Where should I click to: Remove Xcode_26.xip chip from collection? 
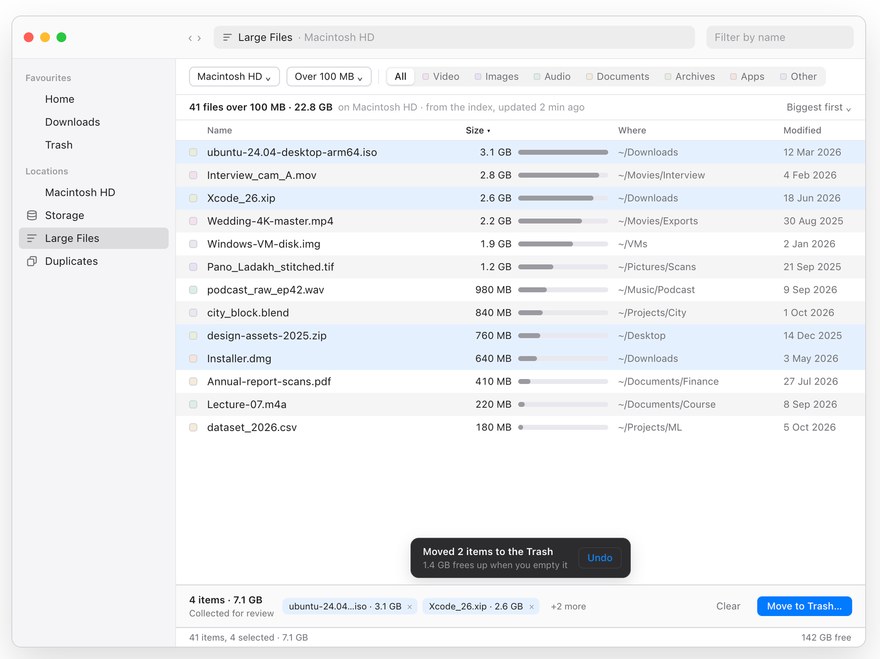[x=531, y=607]
